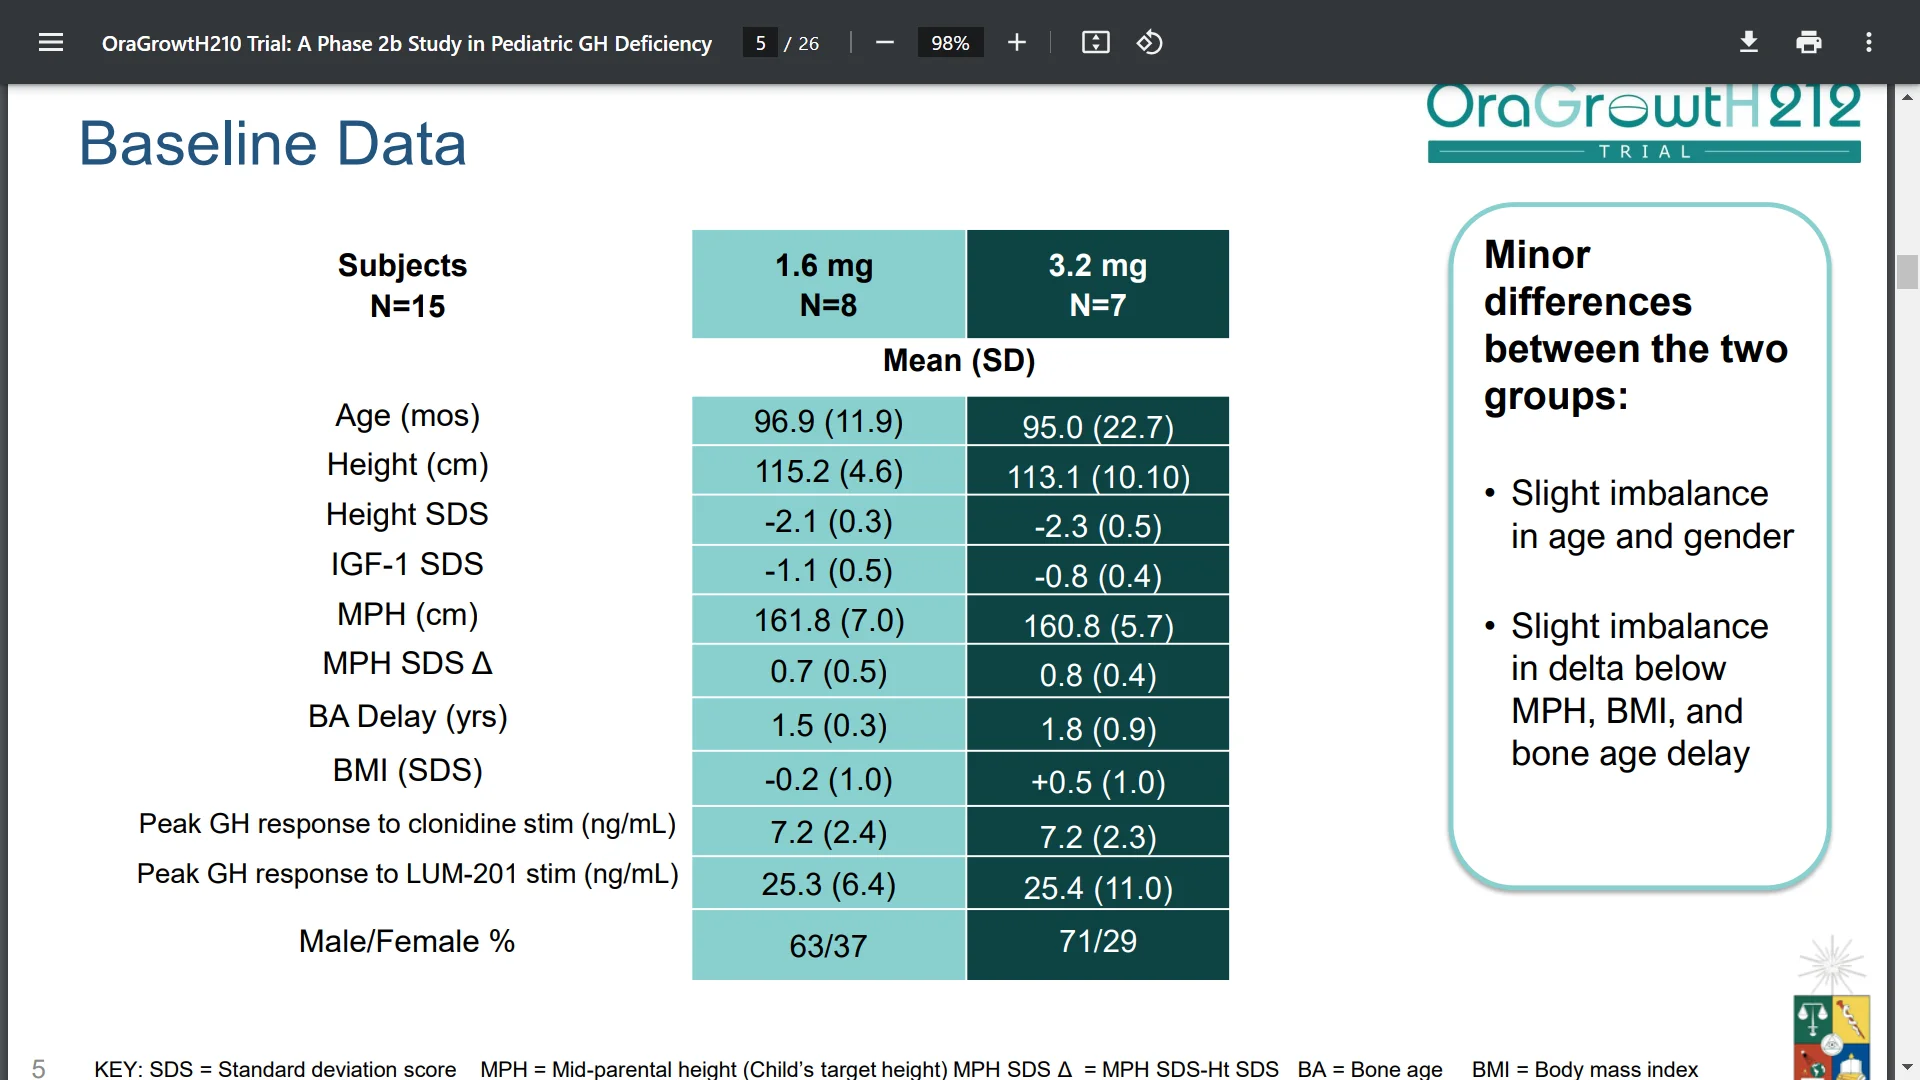This screenshot has width=1920, height=1080.
Task: Click the 25.4 (11.0) cell
Action: tap(1098, 884)
